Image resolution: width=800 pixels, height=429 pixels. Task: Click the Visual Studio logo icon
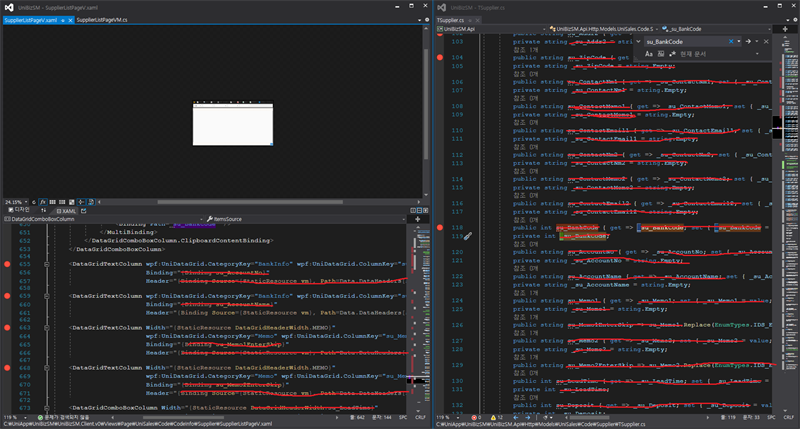(8, 6)
